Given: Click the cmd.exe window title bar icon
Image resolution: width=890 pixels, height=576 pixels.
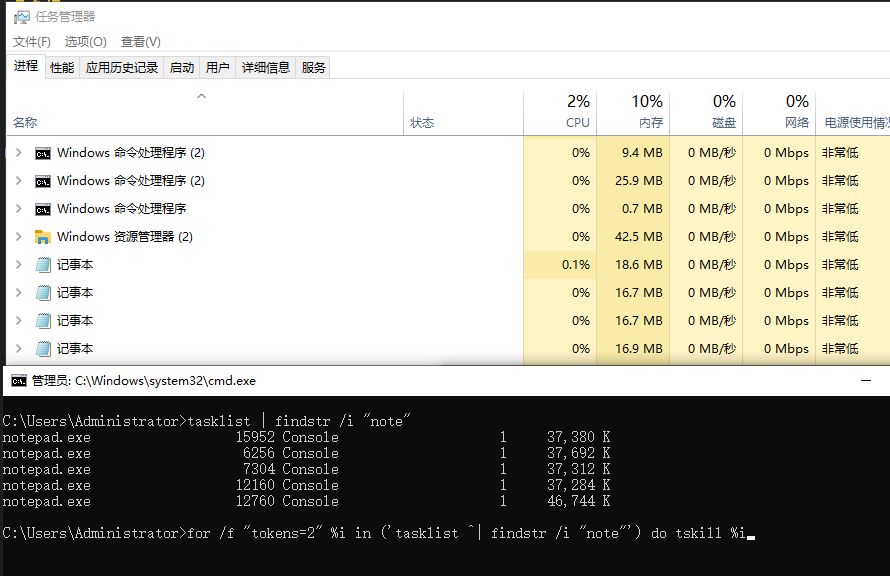Looking at the screenshot, I should coord(19,381).
